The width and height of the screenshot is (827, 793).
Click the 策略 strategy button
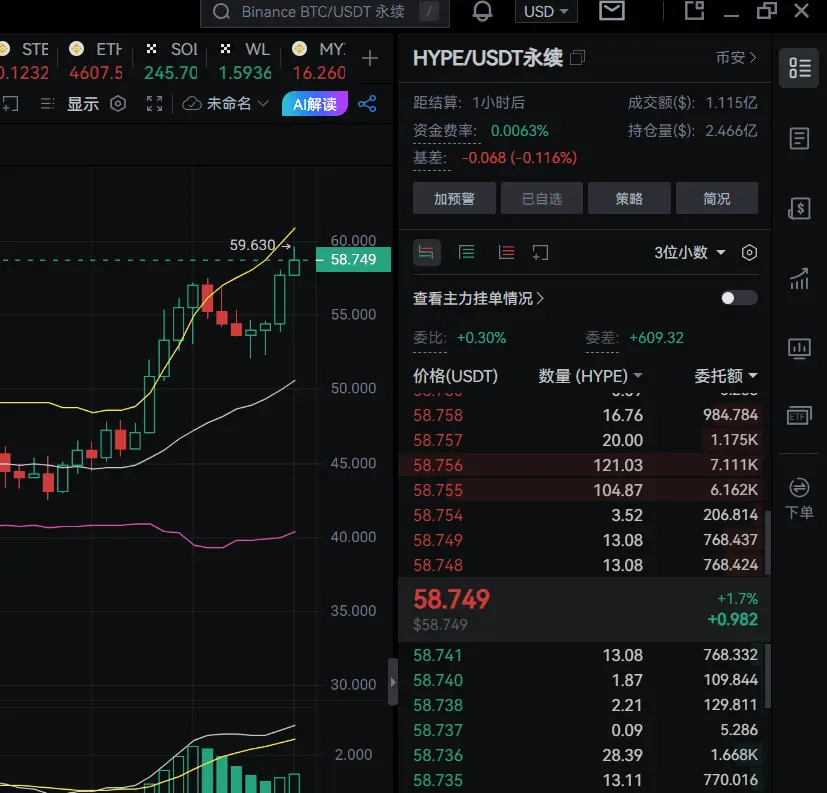[629, 198]
